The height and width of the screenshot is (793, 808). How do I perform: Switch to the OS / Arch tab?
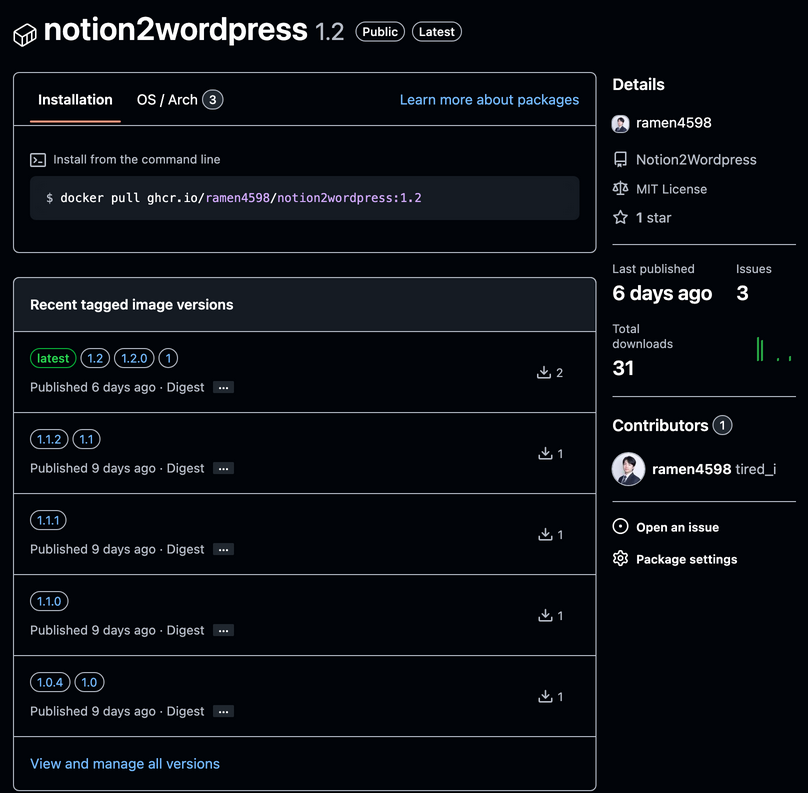pos(179,100)
